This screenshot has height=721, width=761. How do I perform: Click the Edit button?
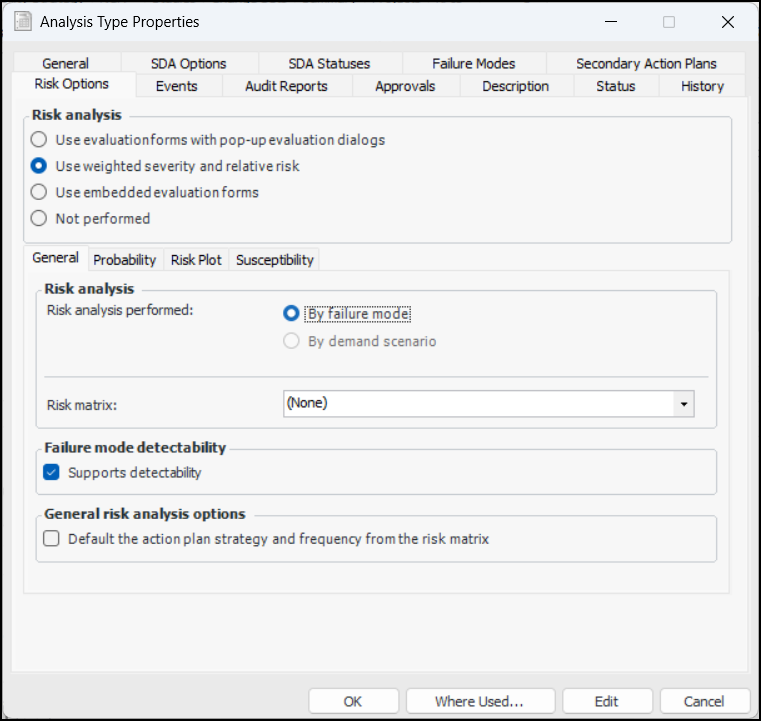click(x=606, y=701)
